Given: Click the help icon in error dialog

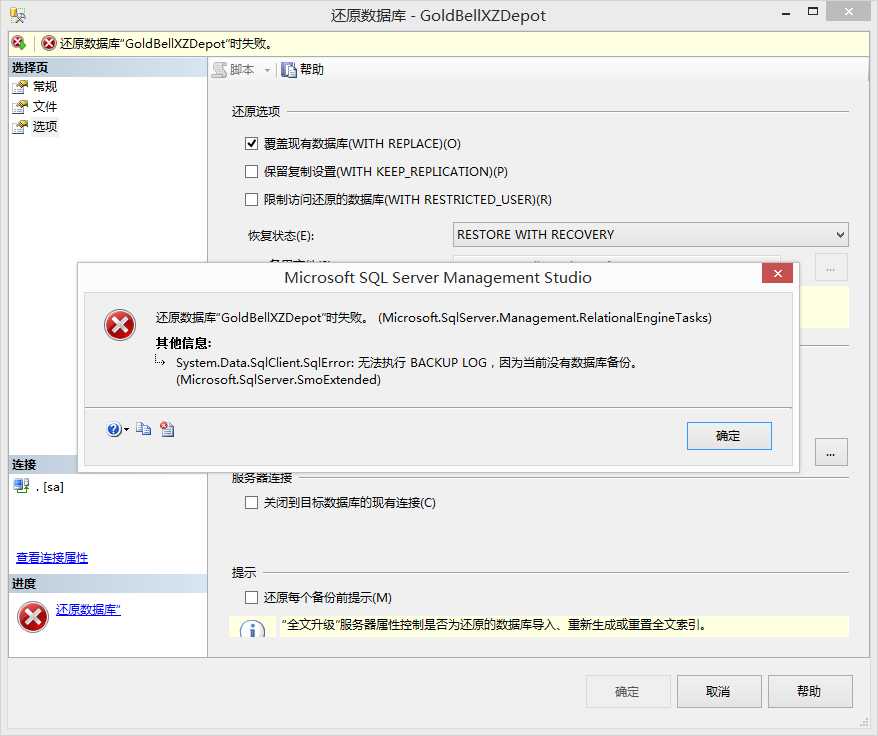Looking at the screenshot, I should pos(114,430).
